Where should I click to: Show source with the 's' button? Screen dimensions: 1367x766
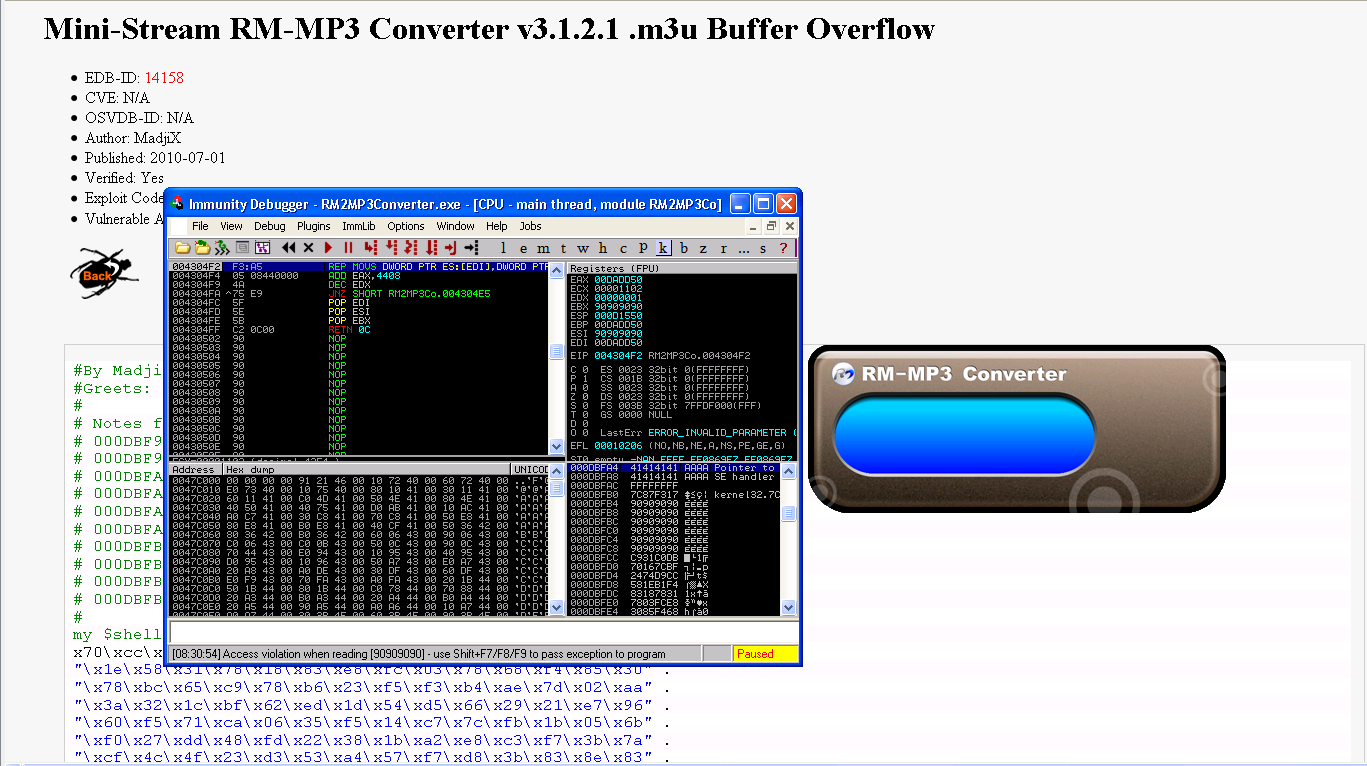763,247
